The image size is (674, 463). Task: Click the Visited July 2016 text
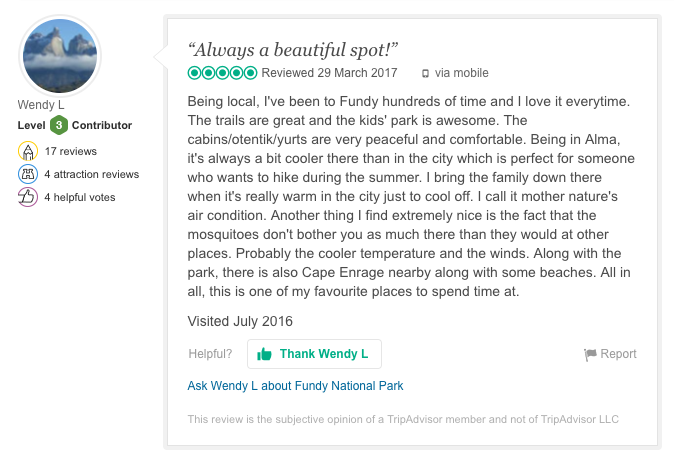point(240,321)
